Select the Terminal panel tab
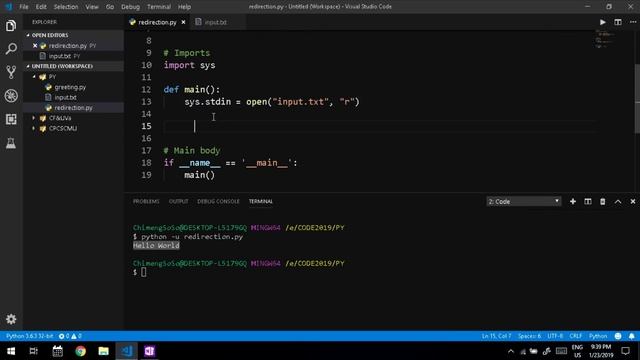 261,202
